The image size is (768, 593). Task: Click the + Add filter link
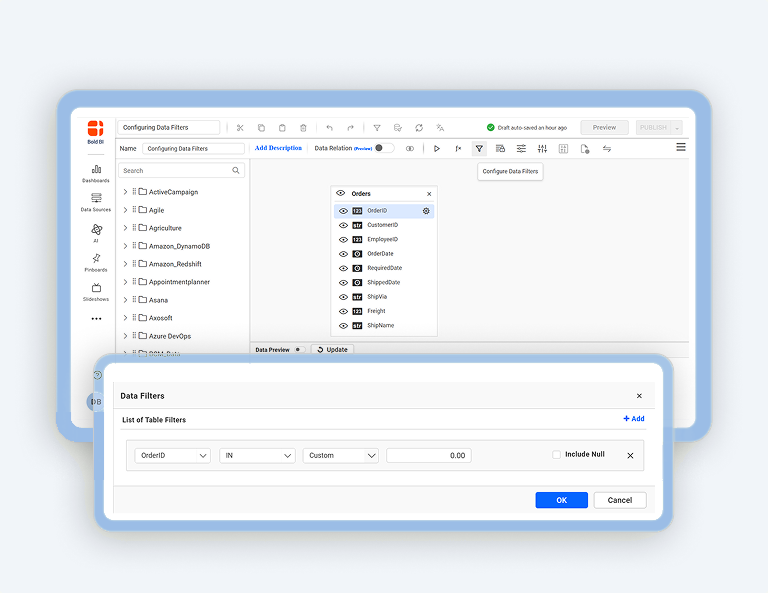point(634,419)
